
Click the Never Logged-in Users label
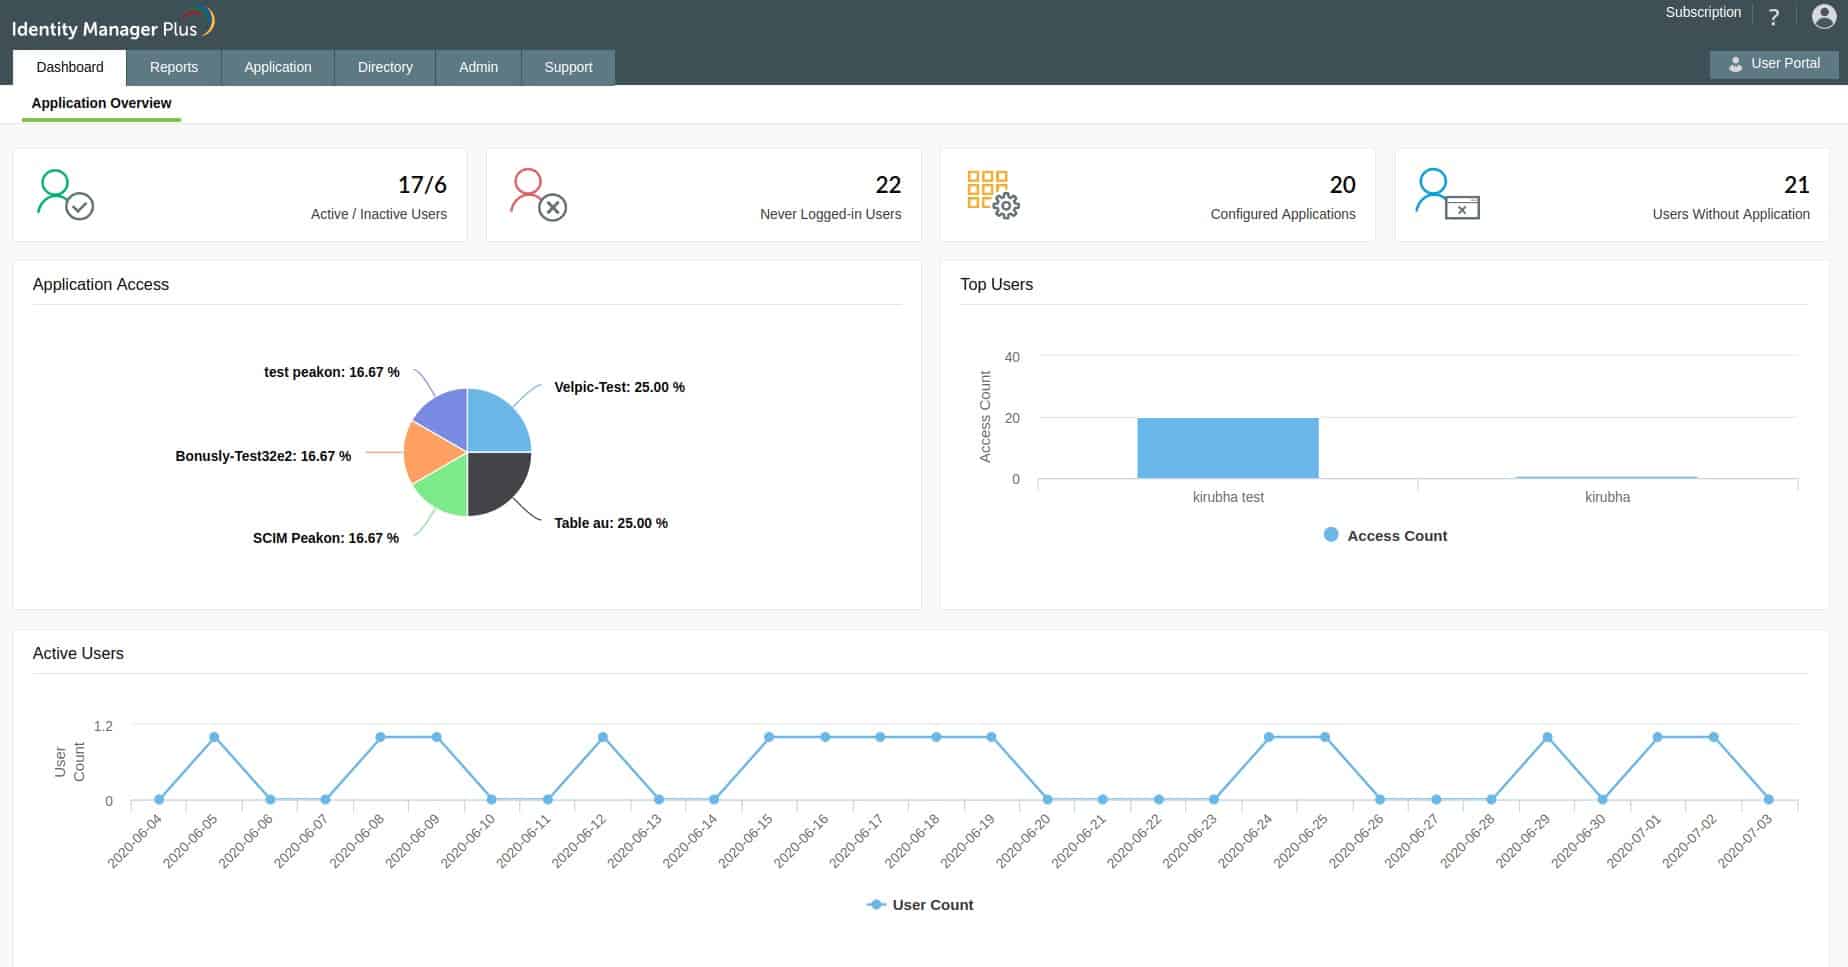pos(830,214)
